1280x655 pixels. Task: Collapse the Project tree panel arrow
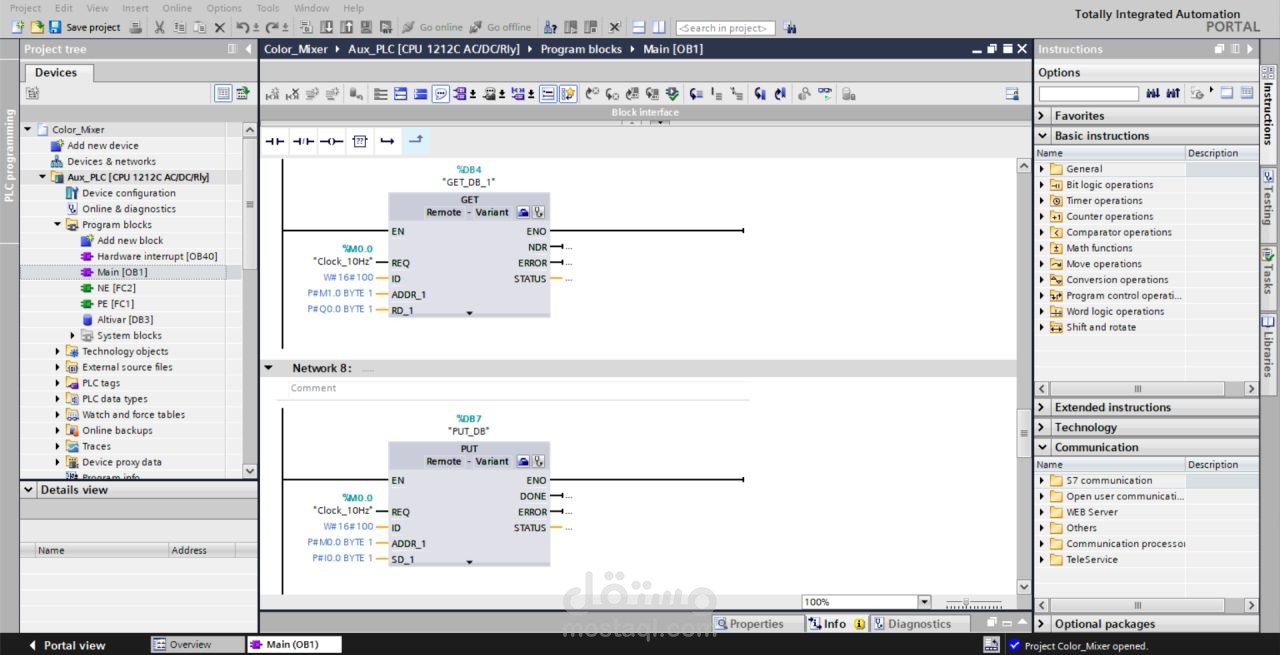[x=247, y=49]
